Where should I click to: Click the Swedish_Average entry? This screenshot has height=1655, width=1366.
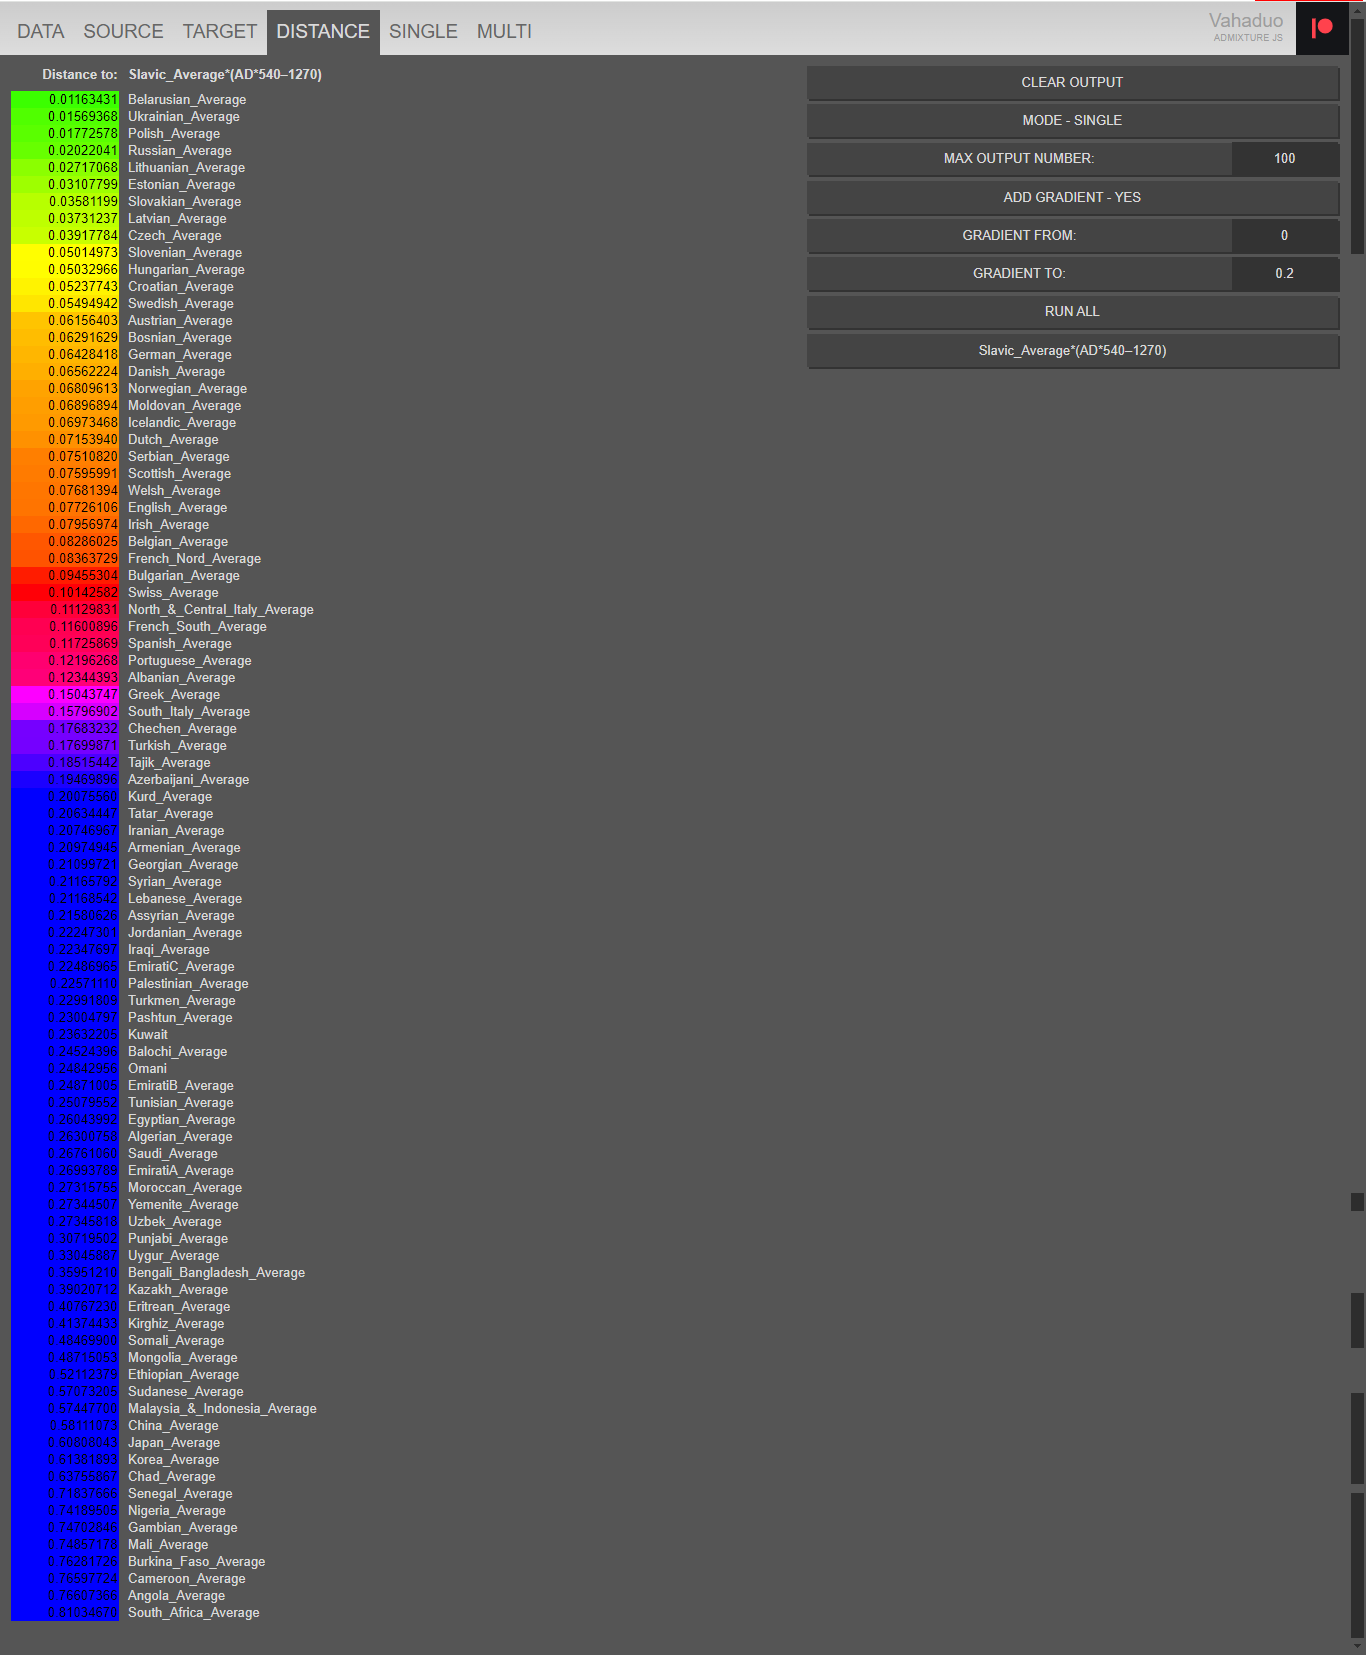point(181,304)
